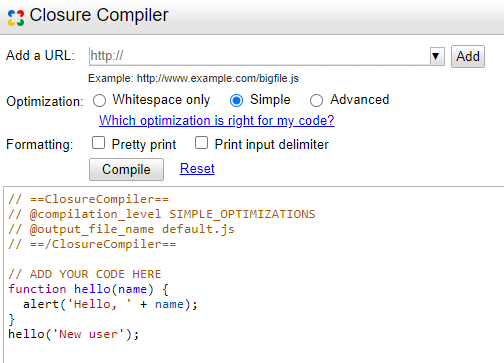Select Whitespace only optimization
Screen dimensions: 504x363
[99, 100]
